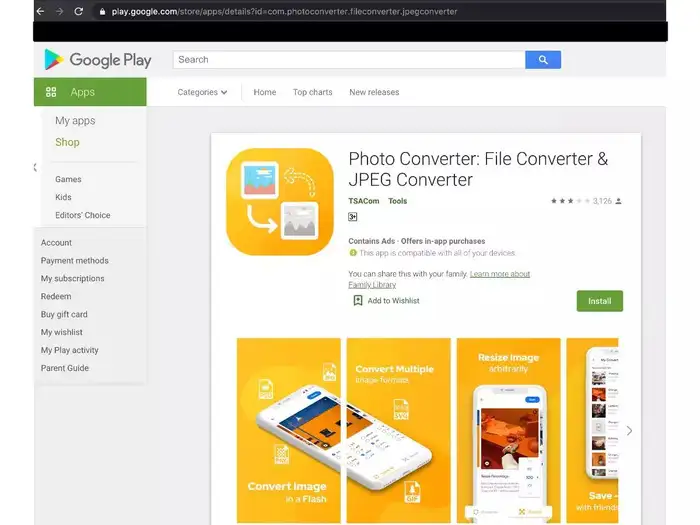Viewport: 700px width, 525px height.
Task: Select My apps in sidebar
Action: (x=75, y=121)
